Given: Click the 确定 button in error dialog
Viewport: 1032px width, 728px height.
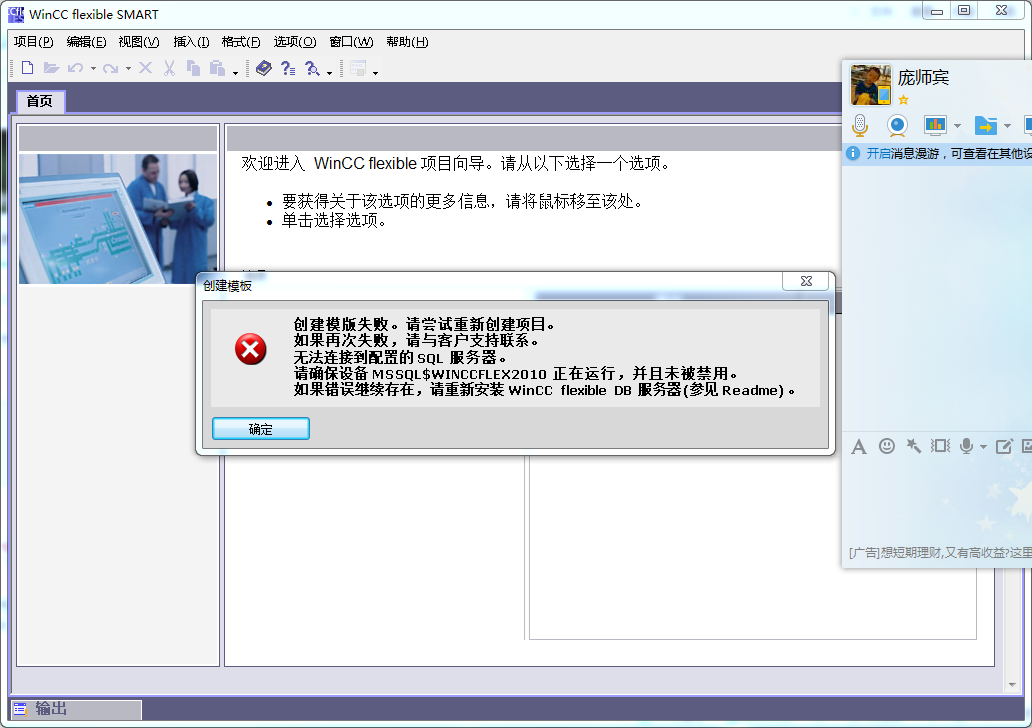Looking at the screenshot, I should (x=261, y=429).
